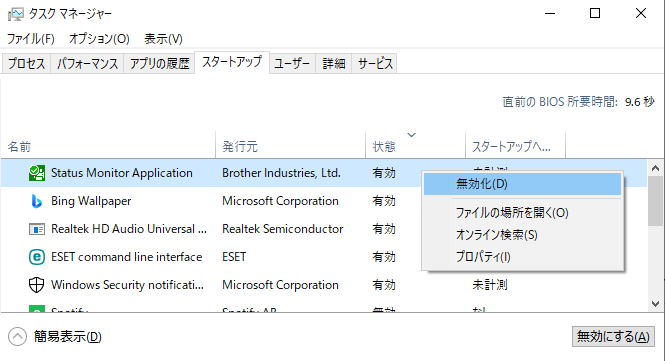The image size is (665, 361).
Task: Select the Bing Wallpaper row name
Action: click(91, 201)
